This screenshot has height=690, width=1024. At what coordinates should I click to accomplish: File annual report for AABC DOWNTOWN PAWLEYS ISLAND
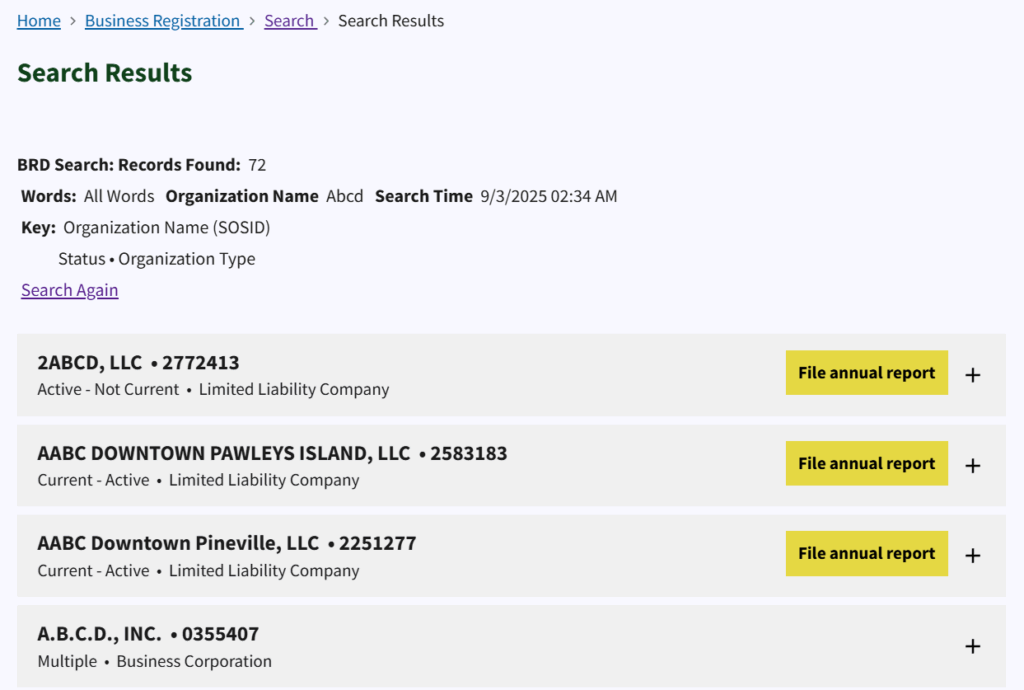[866, 463]
